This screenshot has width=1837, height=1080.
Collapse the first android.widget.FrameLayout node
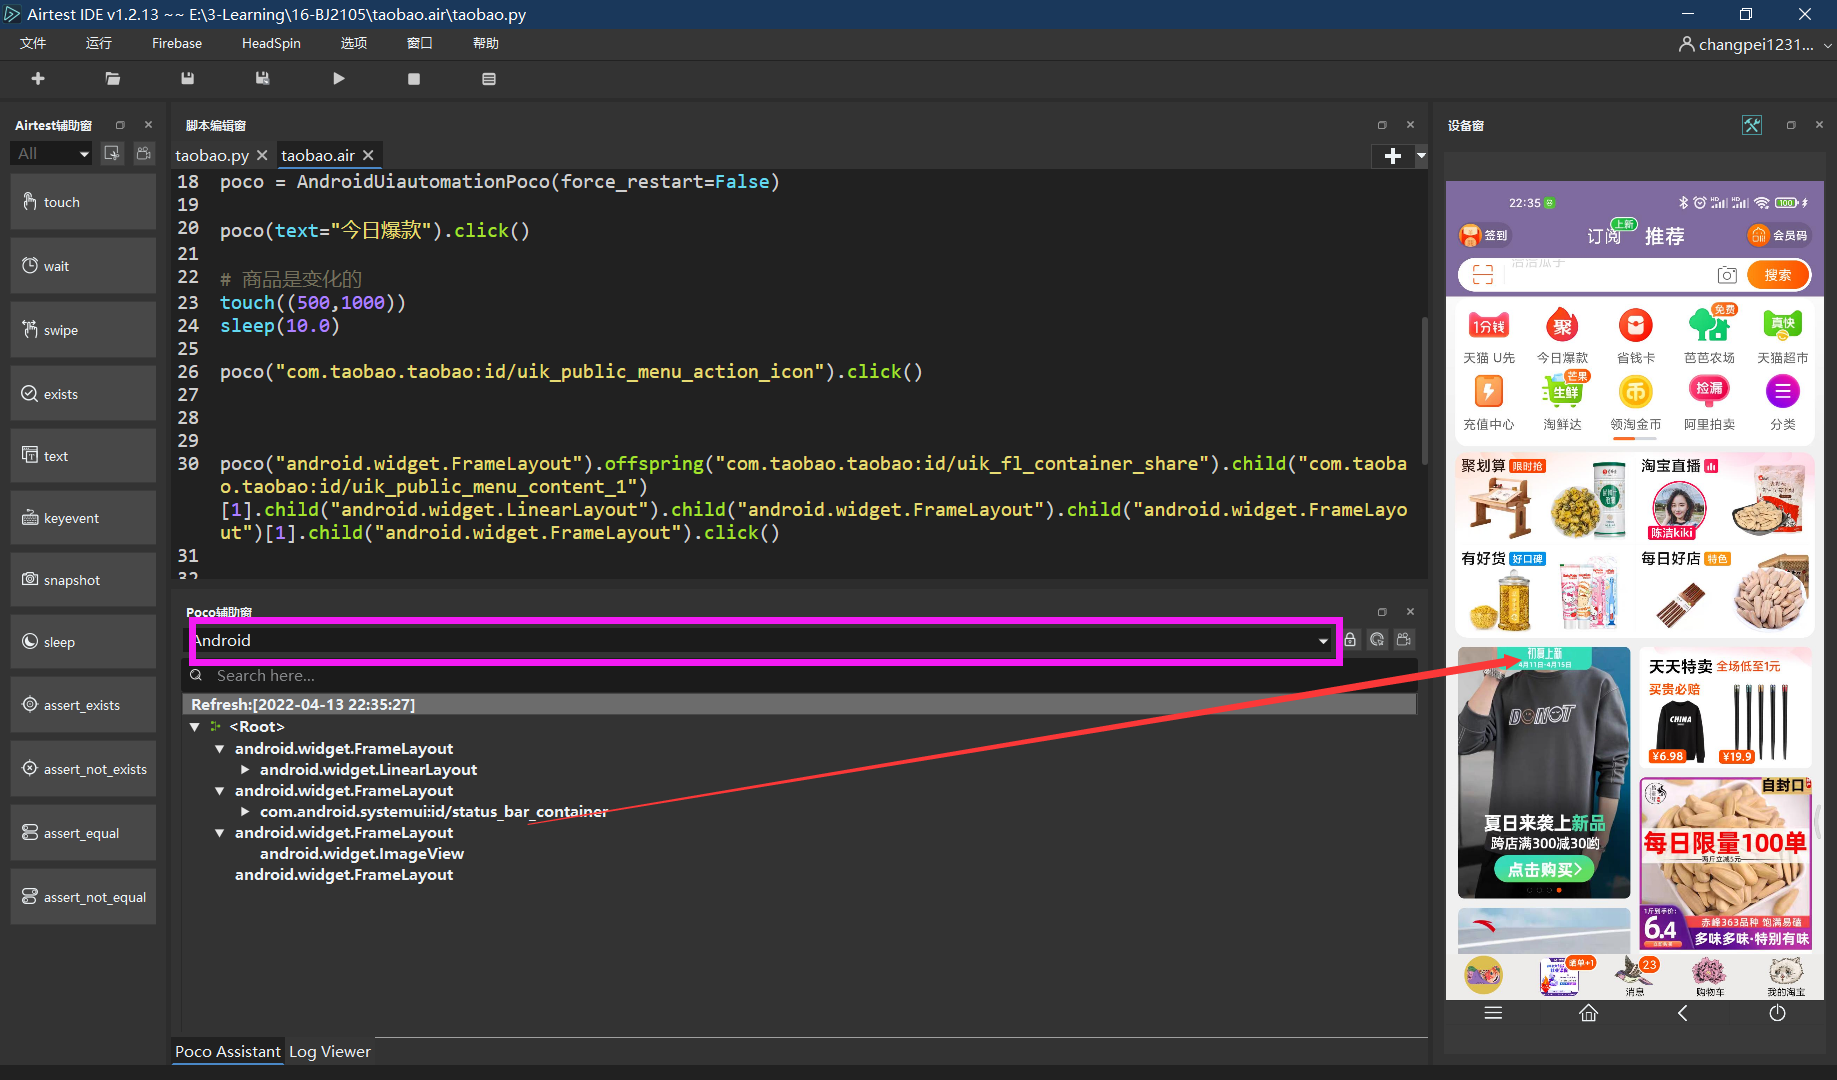[x=219, y=749]
